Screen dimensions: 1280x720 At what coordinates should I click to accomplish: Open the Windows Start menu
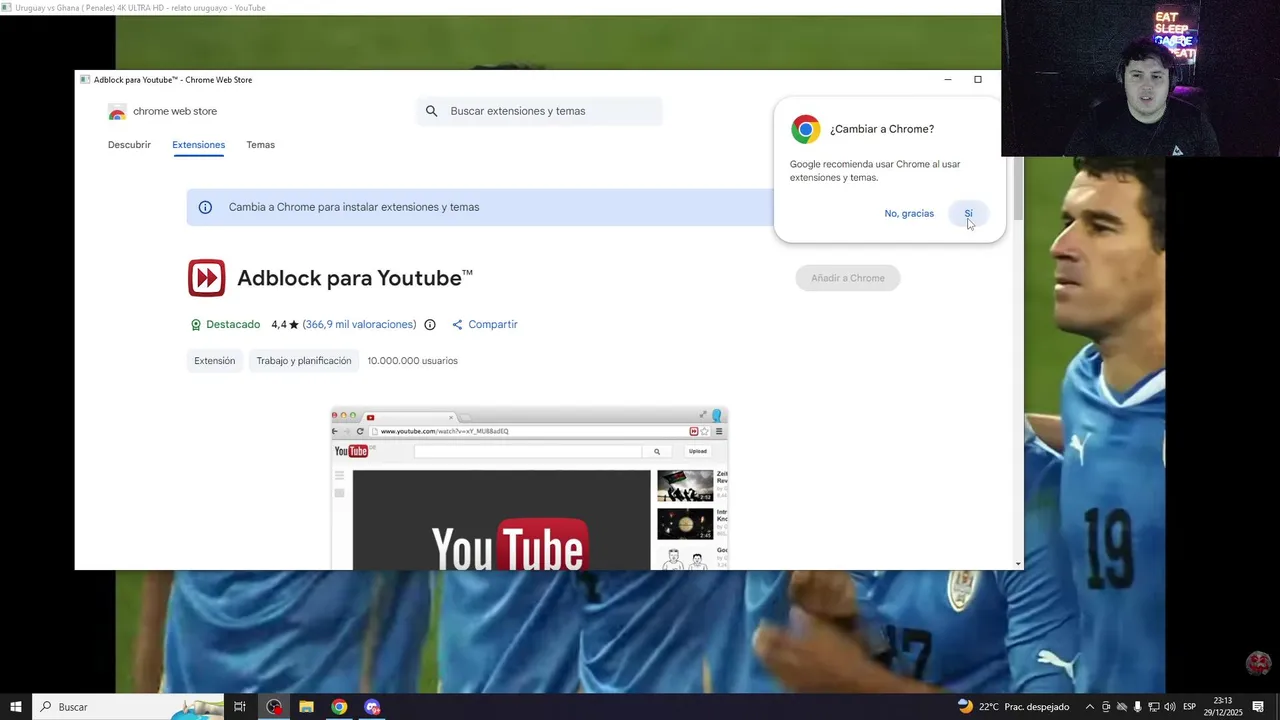(x=16, y=707)
